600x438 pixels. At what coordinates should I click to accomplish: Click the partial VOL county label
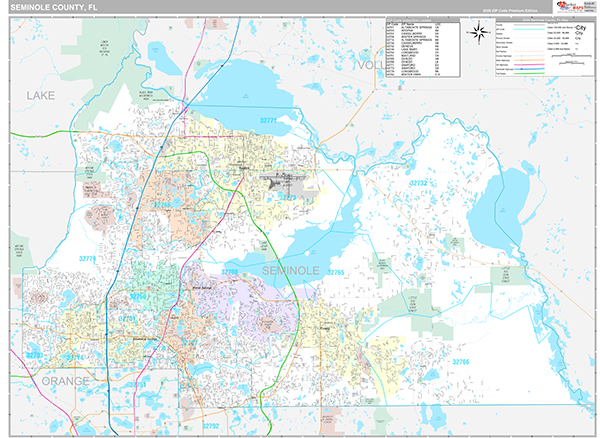(372, 65)
